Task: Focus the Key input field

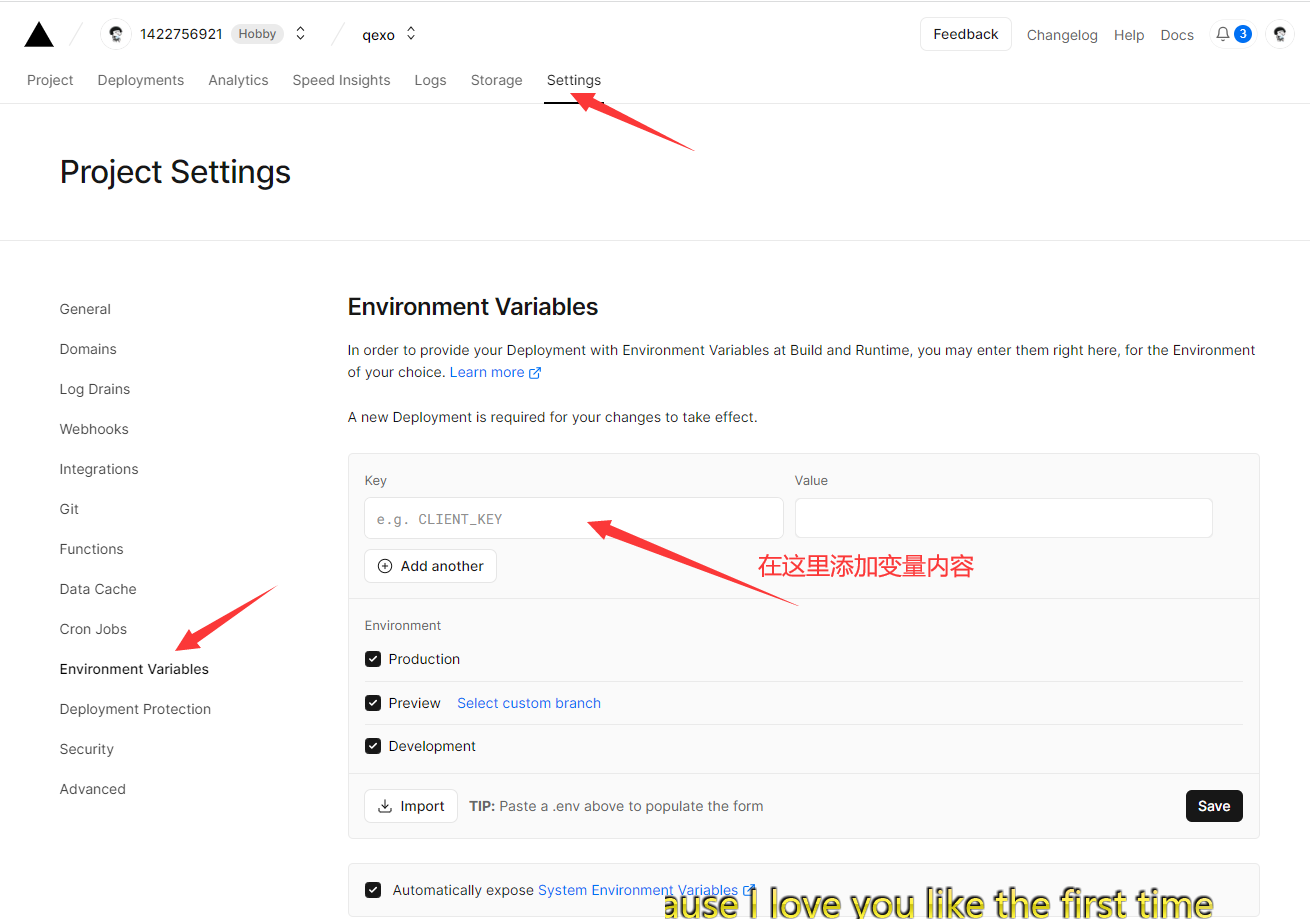Action: (x=573, y=519)
